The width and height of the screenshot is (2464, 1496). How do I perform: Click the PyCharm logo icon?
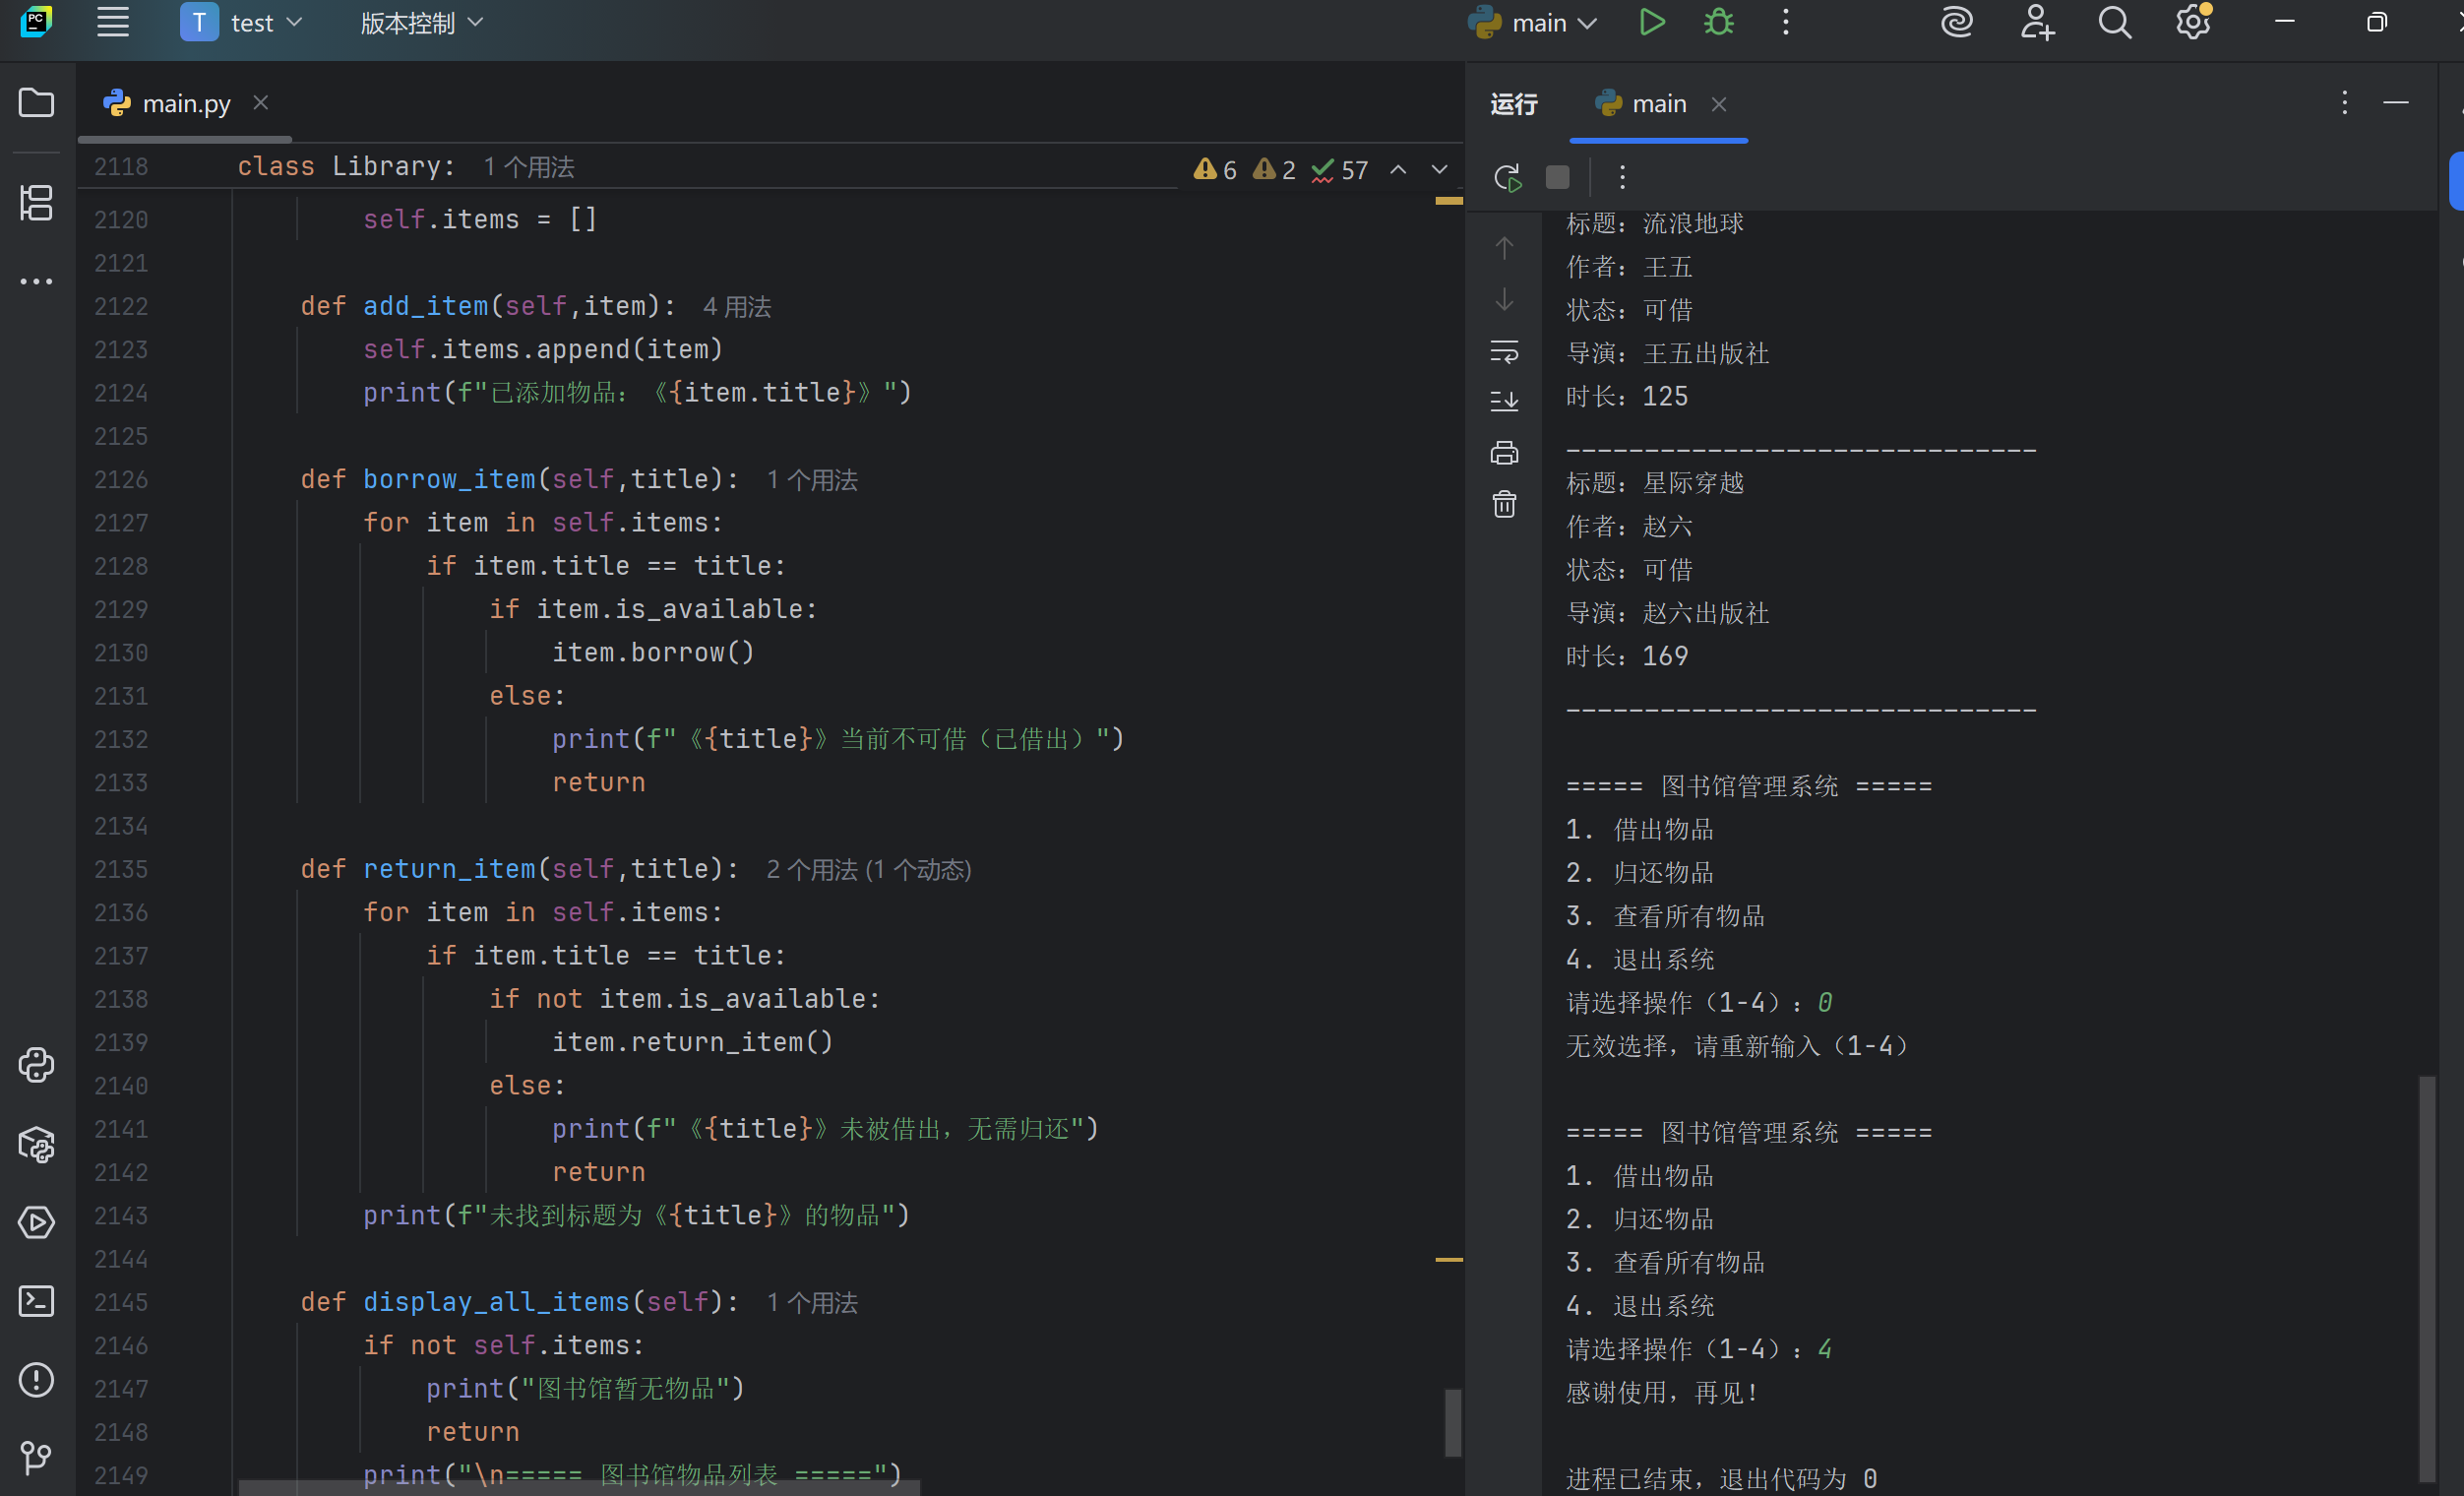tap(36, 22)
